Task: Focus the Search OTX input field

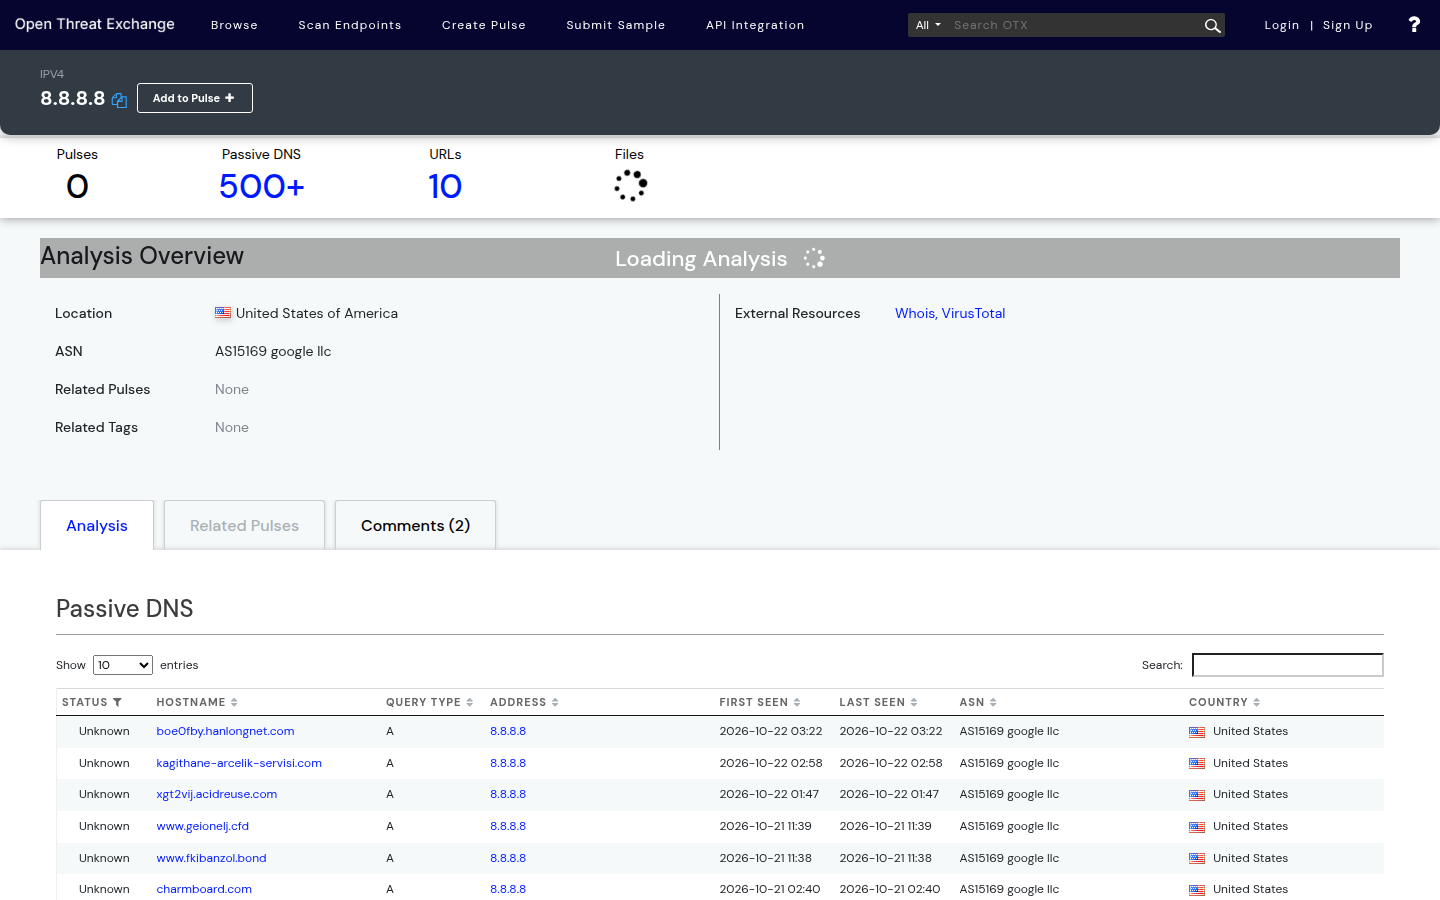Action: tap(1074, 25)
